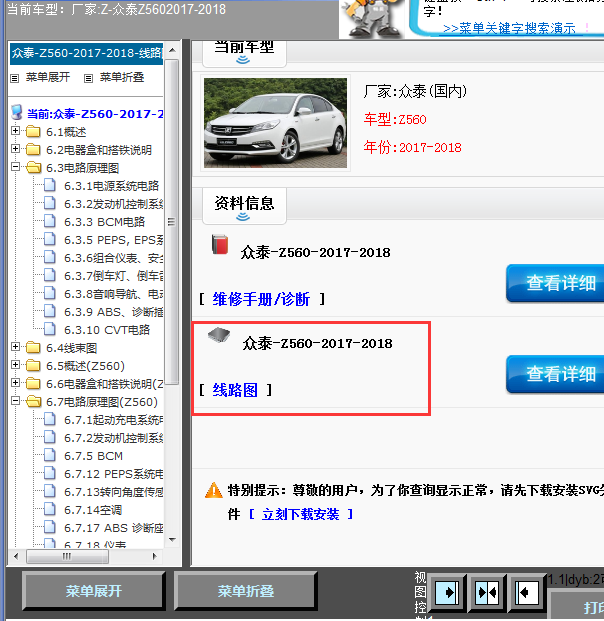The image size is (604, 621).
Task: Click 当前:众泰-Z560-2017 root node
Action: (95, 114)
